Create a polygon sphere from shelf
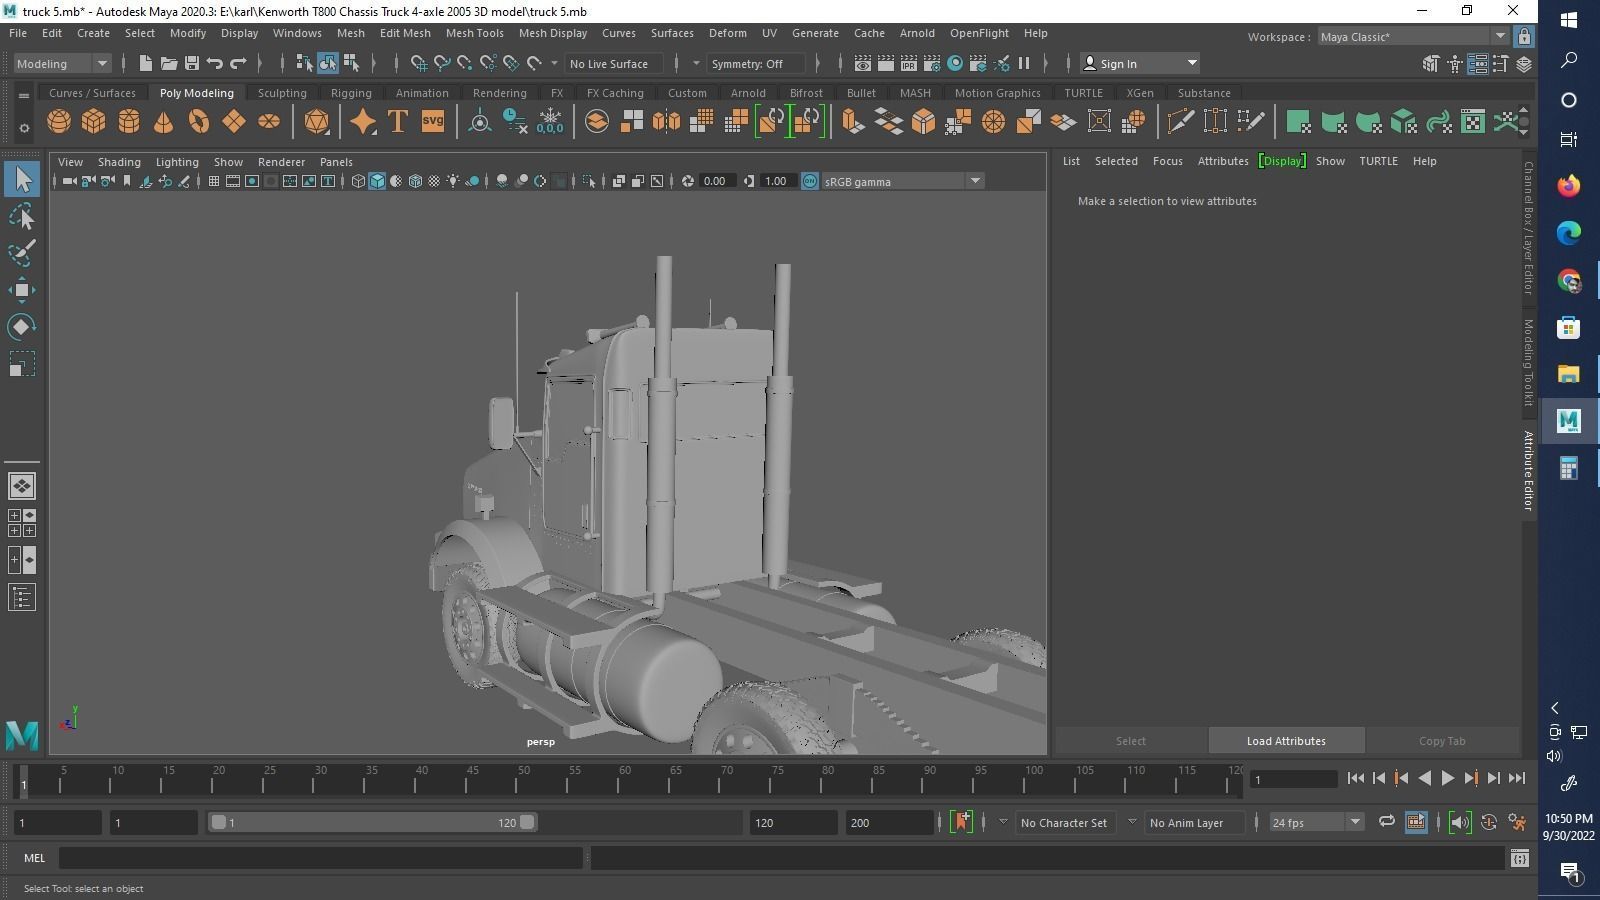 [x=59, y=122]
